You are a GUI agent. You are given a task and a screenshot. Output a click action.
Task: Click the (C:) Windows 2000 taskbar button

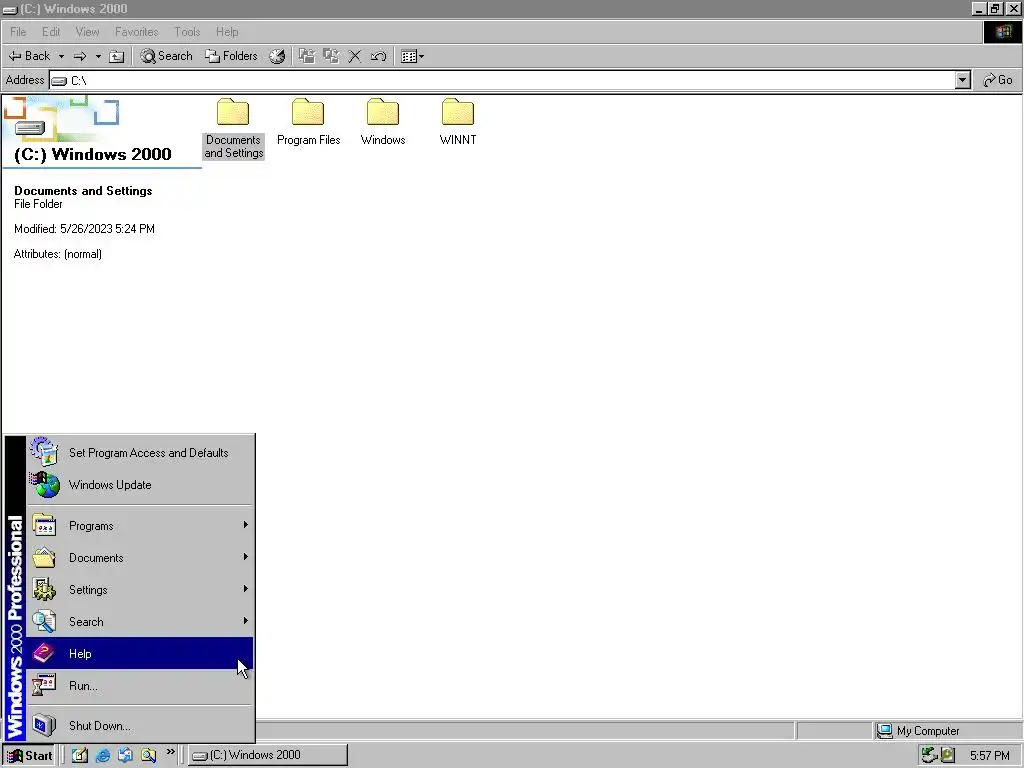[x=268, y=756]
